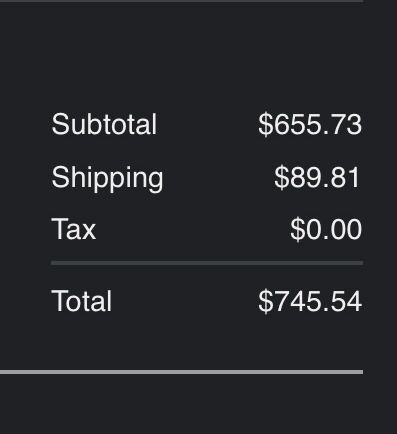
Task: Click the dollar sign of the tax amount
Action: pyautogui.click(x=297, y=229)
